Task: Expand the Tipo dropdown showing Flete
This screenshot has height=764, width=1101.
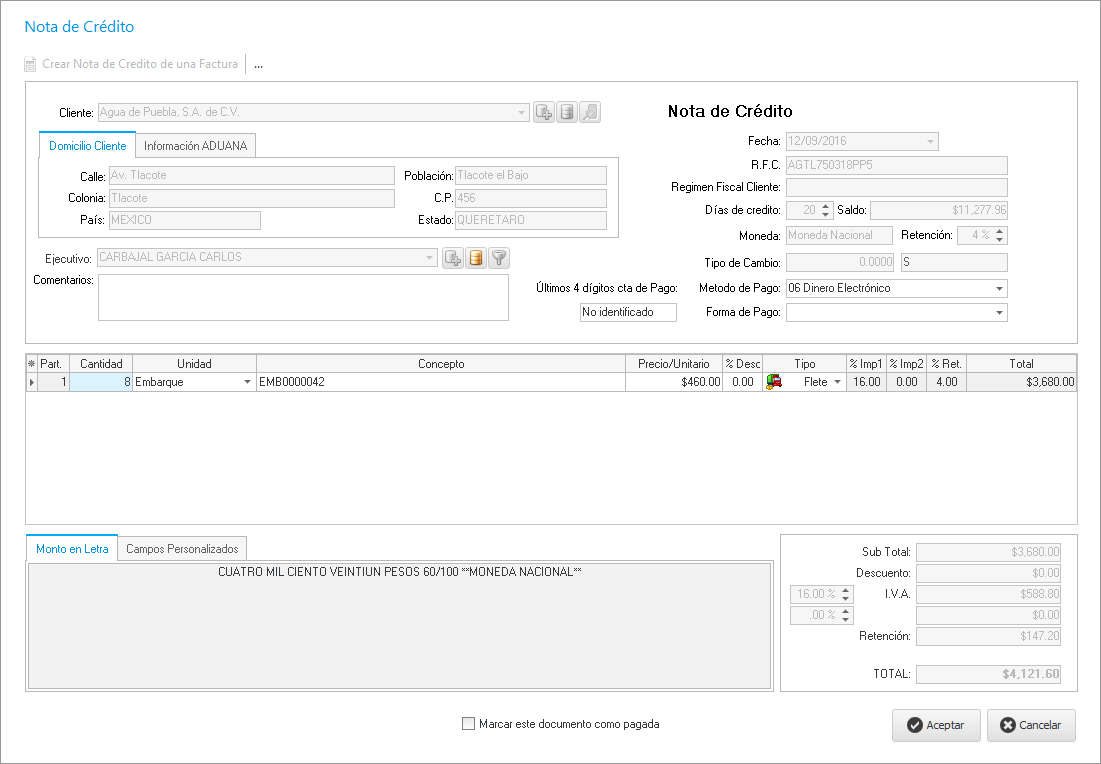Action: tap(837, 382)
